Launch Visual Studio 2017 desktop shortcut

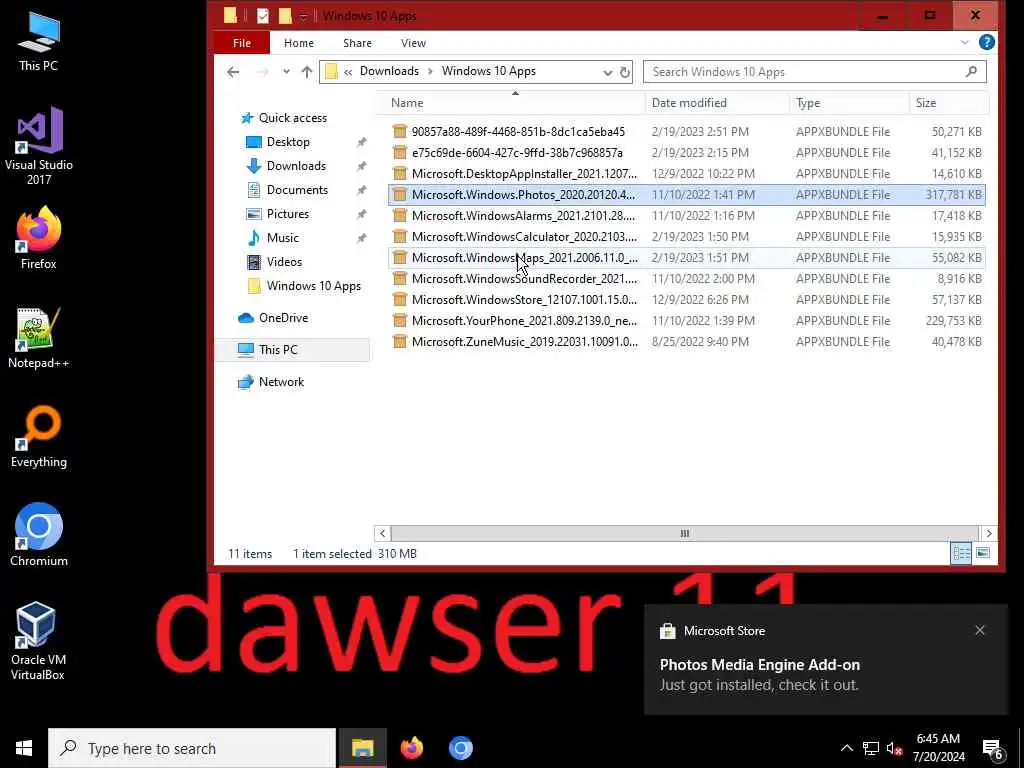pos(39,145)
